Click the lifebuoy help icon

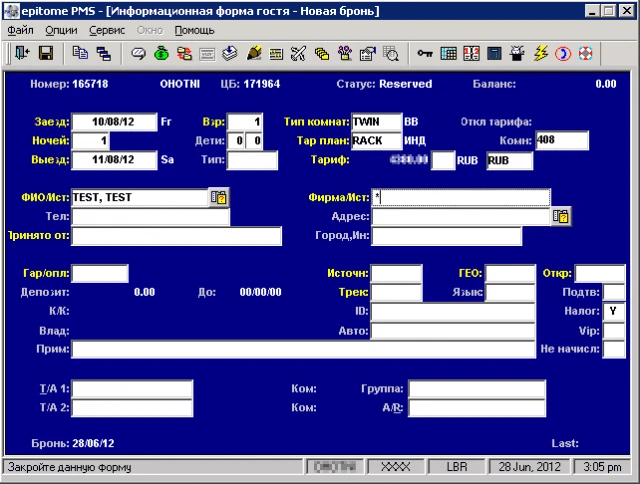[586, 52]
